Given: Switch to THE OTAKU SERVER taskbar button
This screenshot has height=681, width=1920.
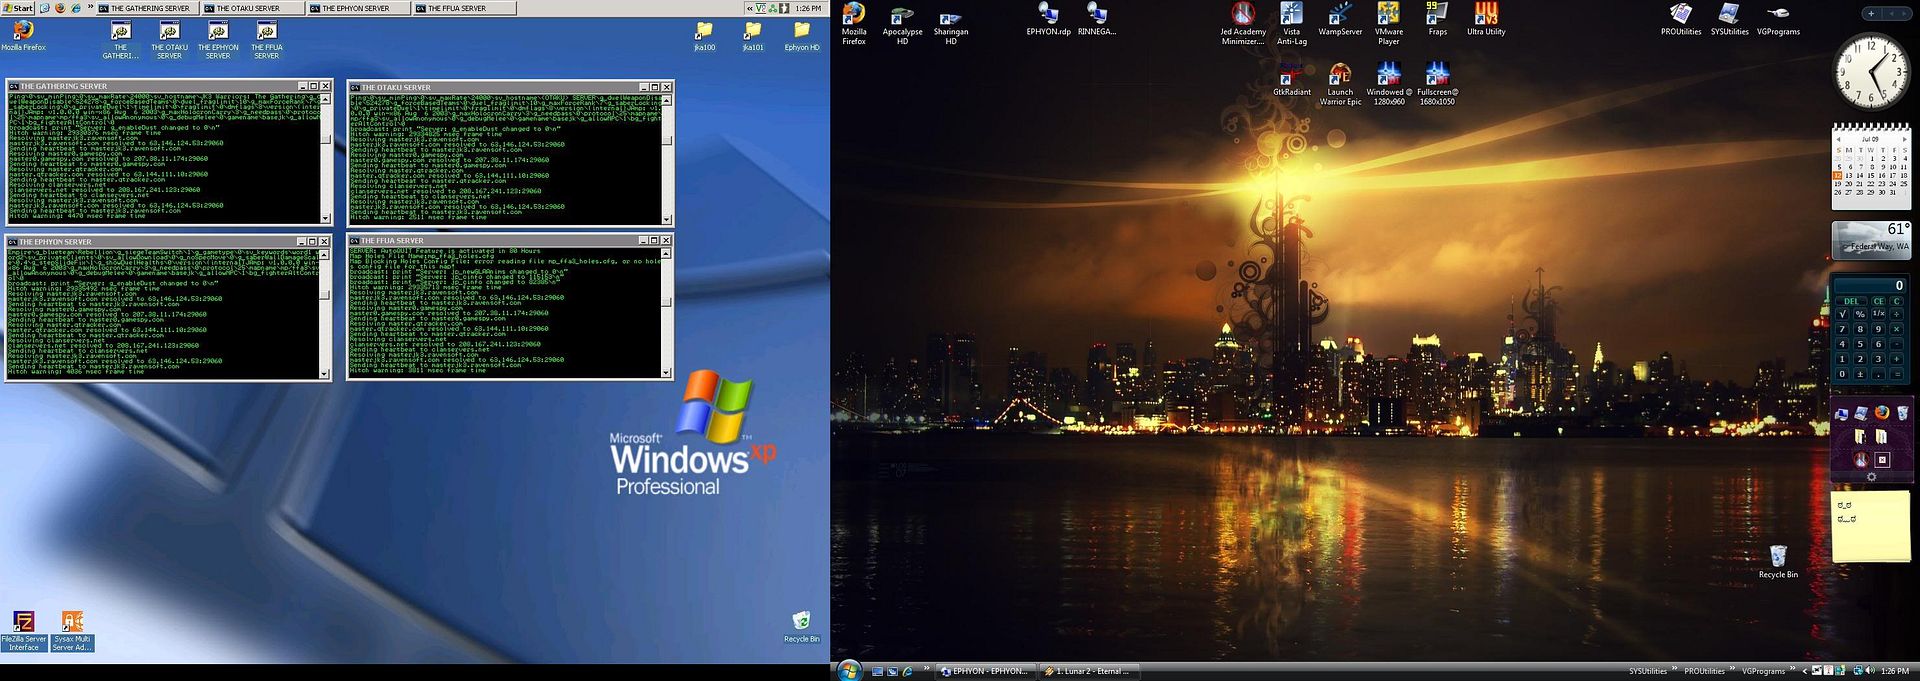Looking at the screenshot, I should pyautogui.click(x=251, y=8).
